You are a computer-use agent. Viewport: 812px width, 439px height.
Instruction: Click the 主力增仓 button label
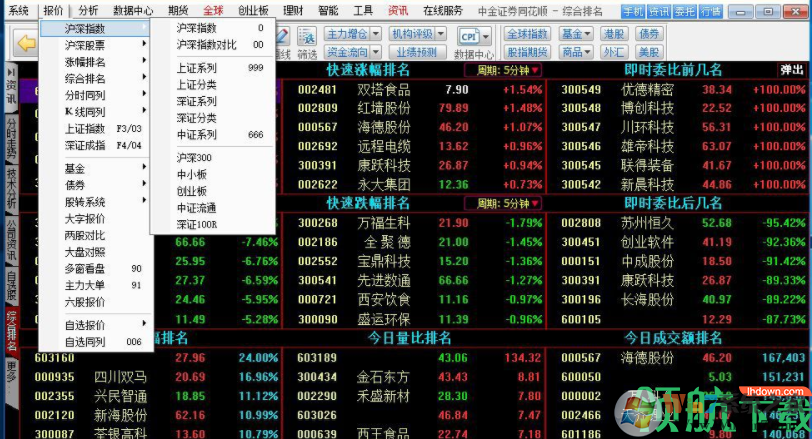[347, 34]
